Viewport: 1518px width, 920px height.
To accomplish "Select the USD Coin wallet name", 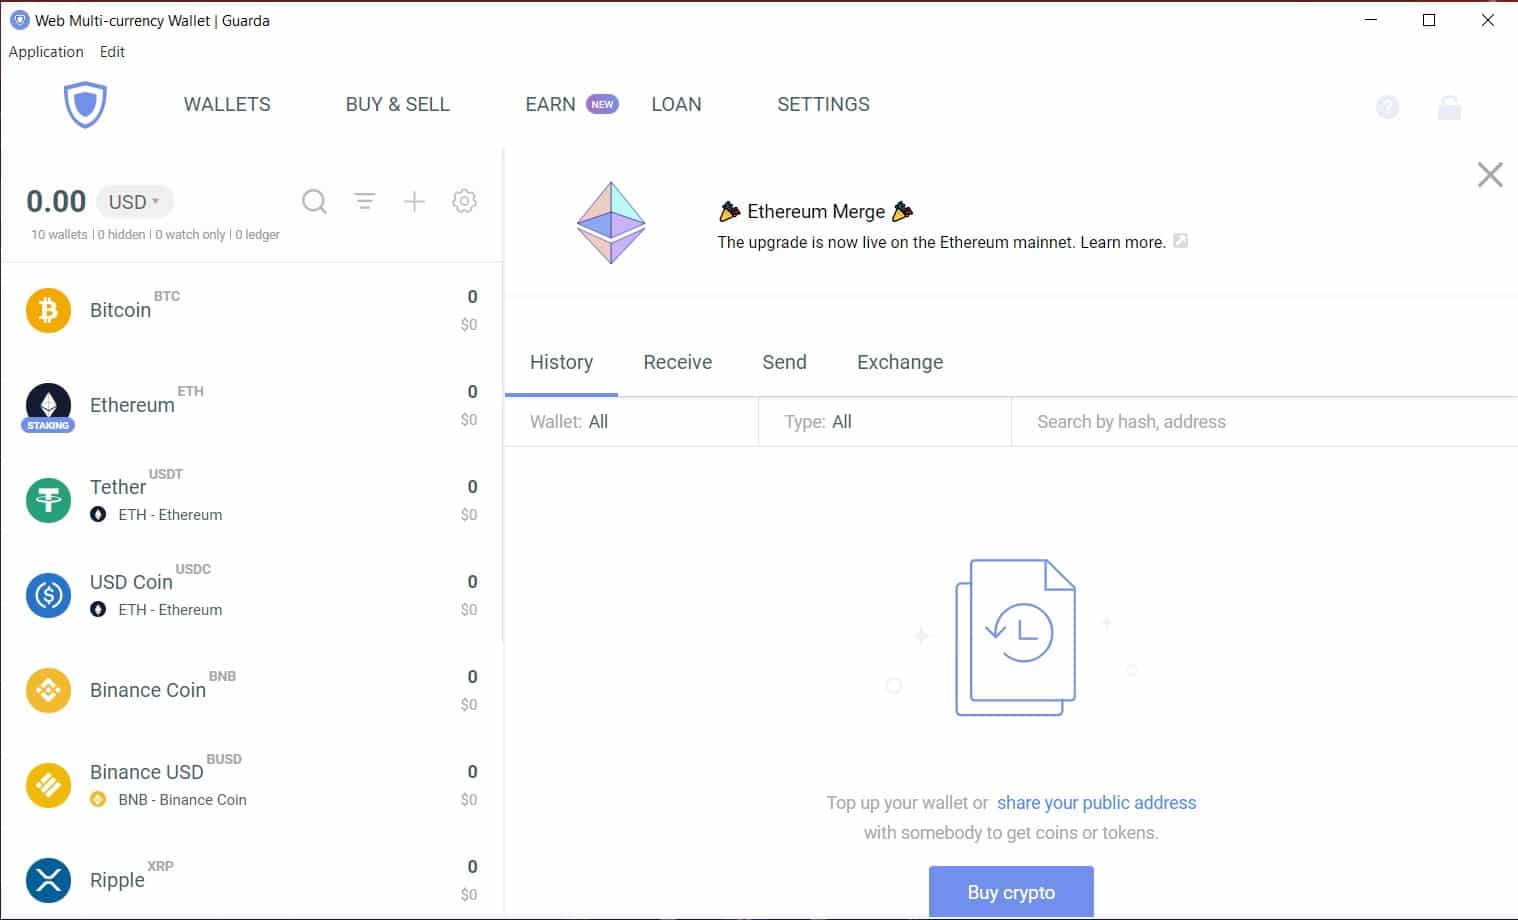I will 131,582.
